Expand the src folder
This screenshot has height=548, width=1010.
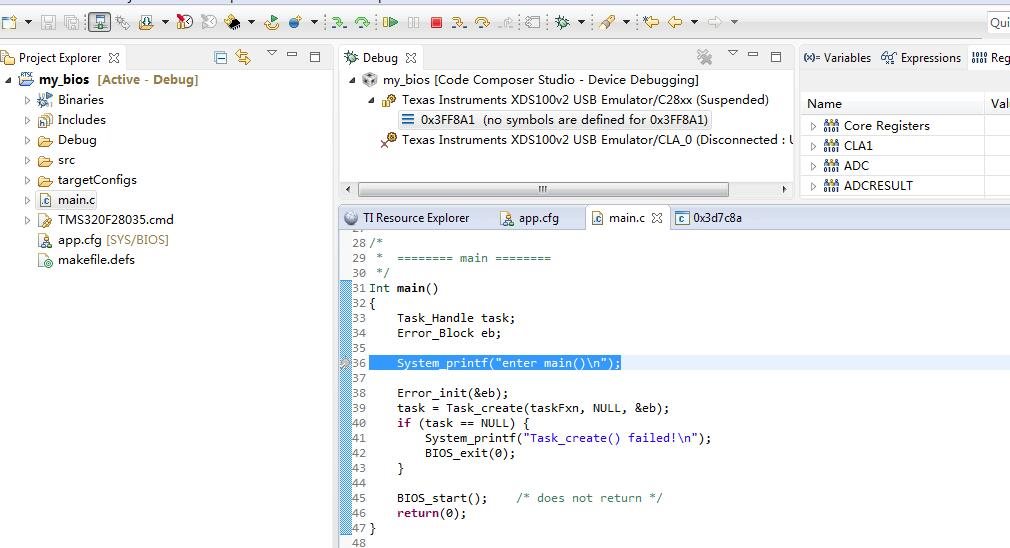click(27, 160)
